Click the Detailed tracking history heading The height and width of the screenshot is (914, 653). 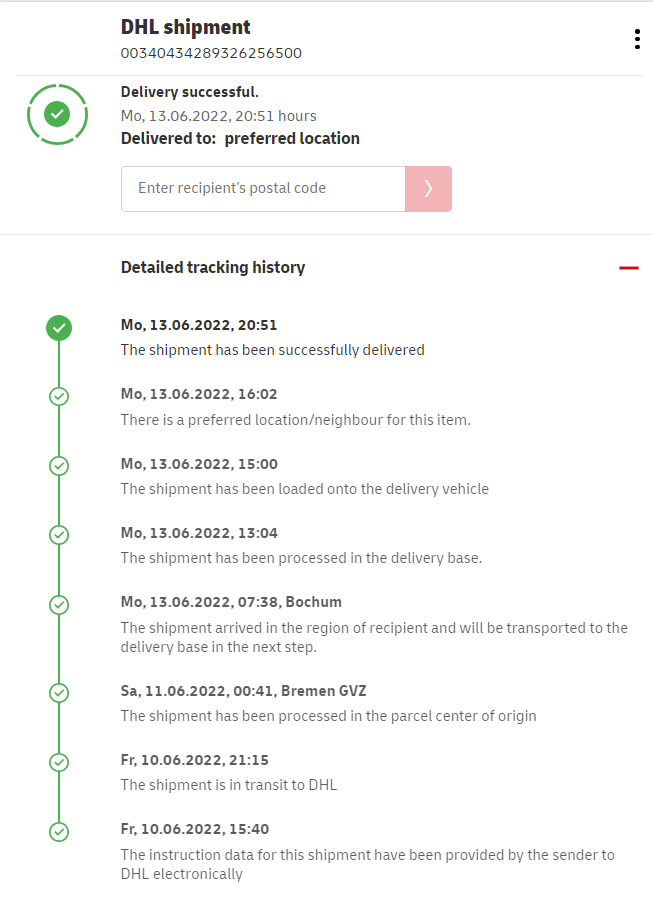click(213, 267)
